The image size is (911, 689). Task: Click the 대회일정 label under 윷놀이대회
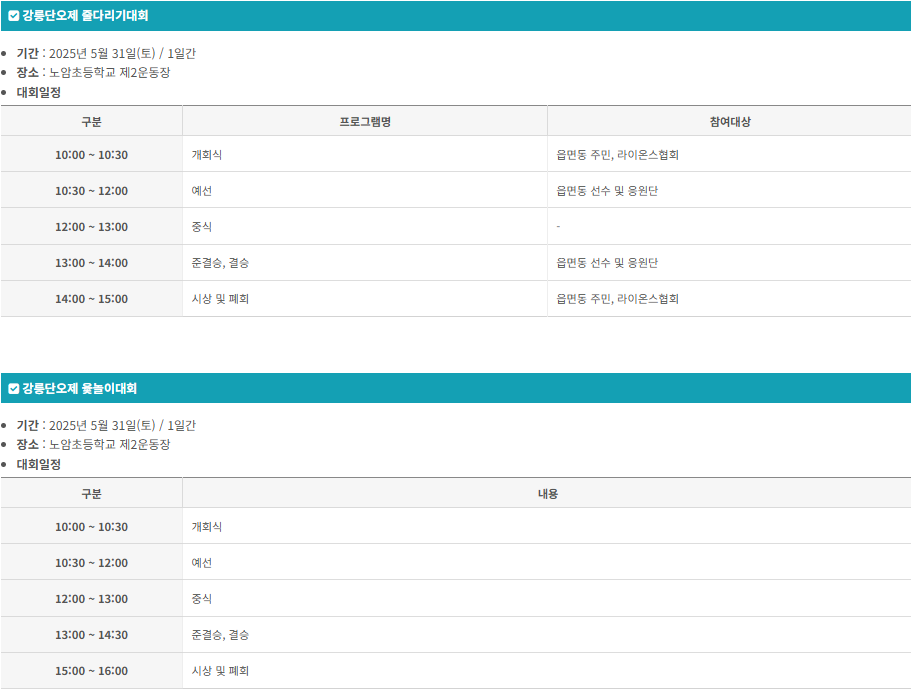(38, 464)
